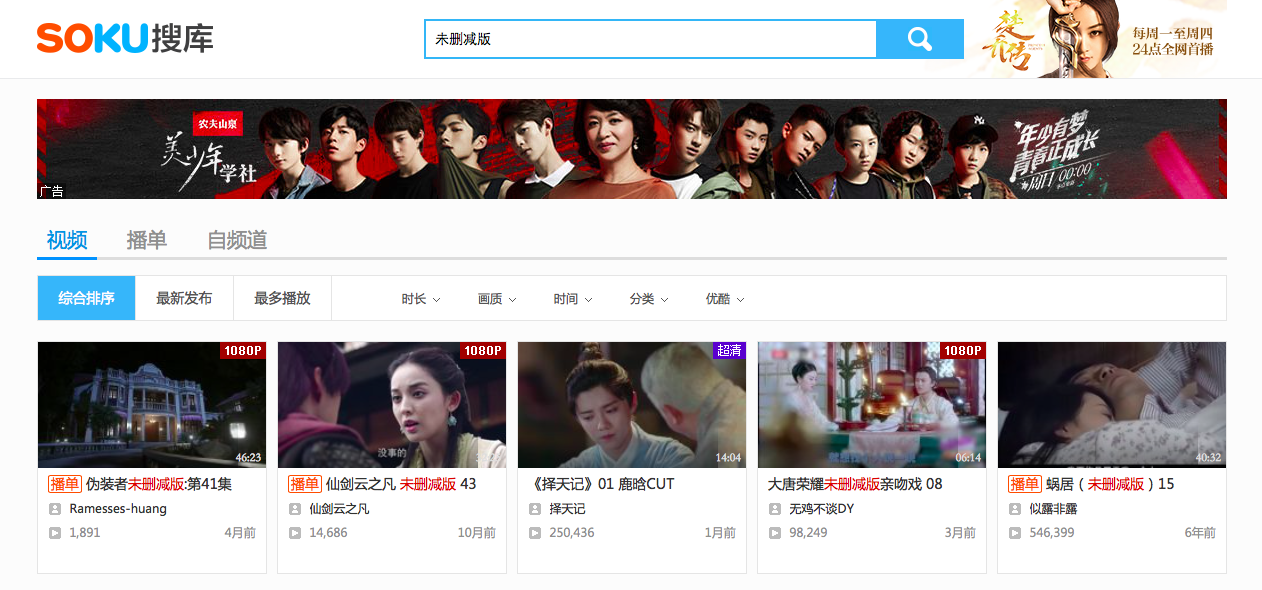1262x590 pixels.
Task: Click 1080P badge on 仙剑云之凡 thumbnail
Action: pyautogui.click(x=483, y=351)
